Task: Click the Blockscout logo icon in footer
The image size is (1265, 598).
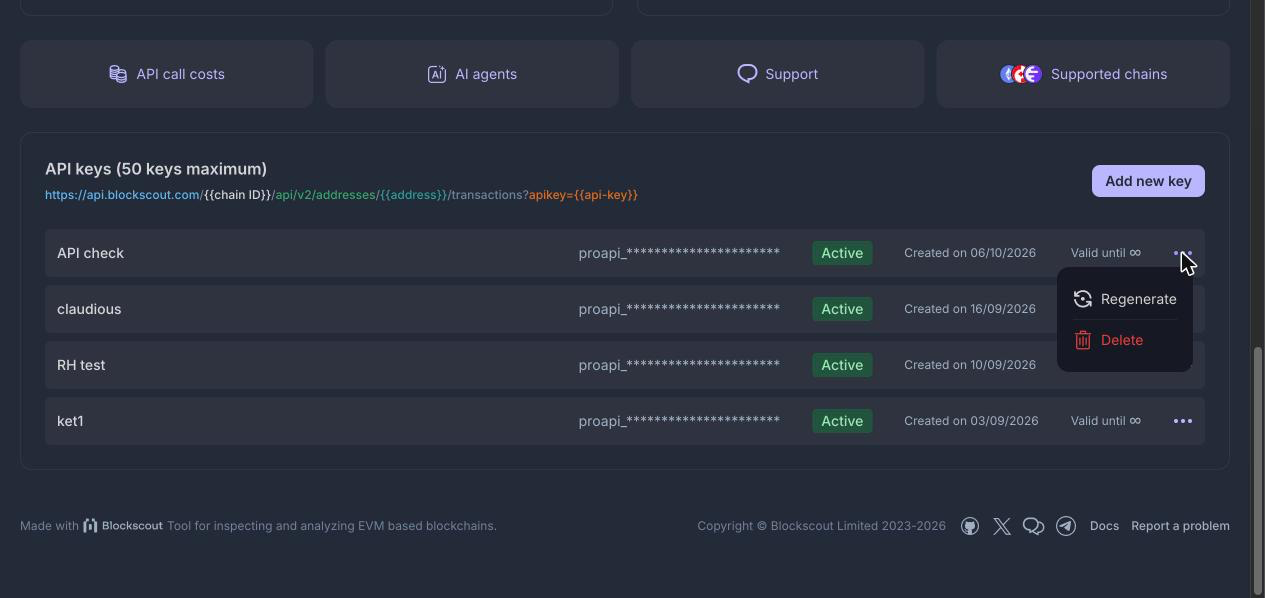Action: click(90, 525)
